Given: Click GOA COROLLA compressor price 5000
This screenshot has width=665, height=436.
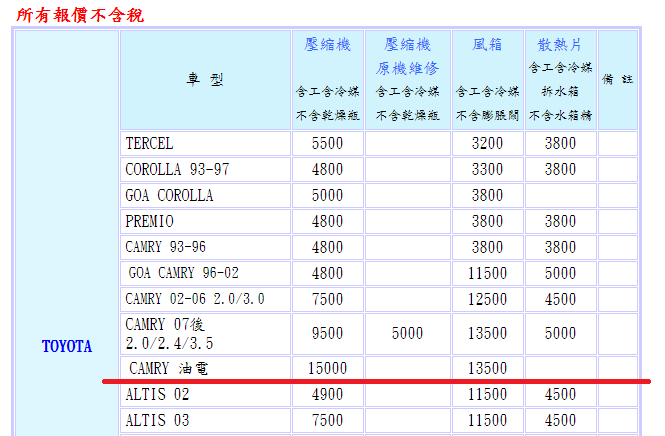Looking at the screenshot, I should pyautogui.click(x=327, y=195).
